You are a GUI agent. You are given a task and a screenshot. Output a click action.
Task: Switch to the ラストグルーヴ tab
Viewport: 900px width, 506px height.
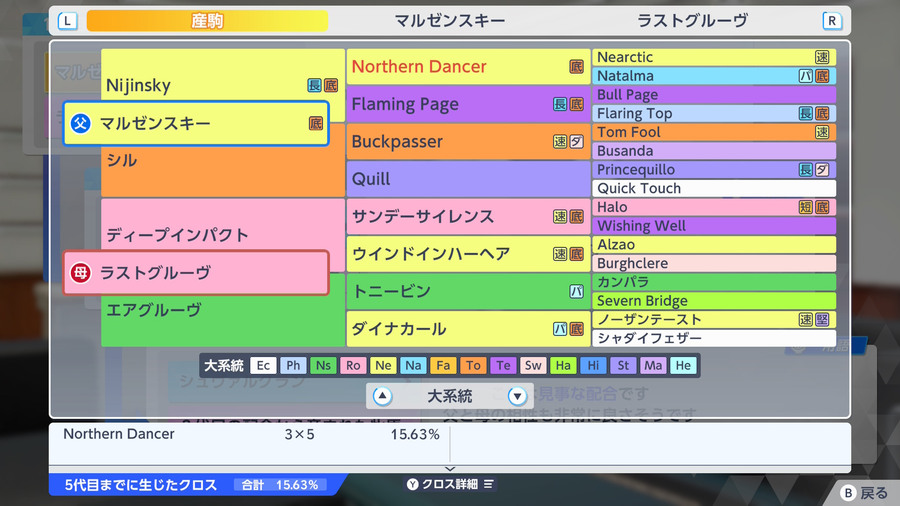coord(692,21)
